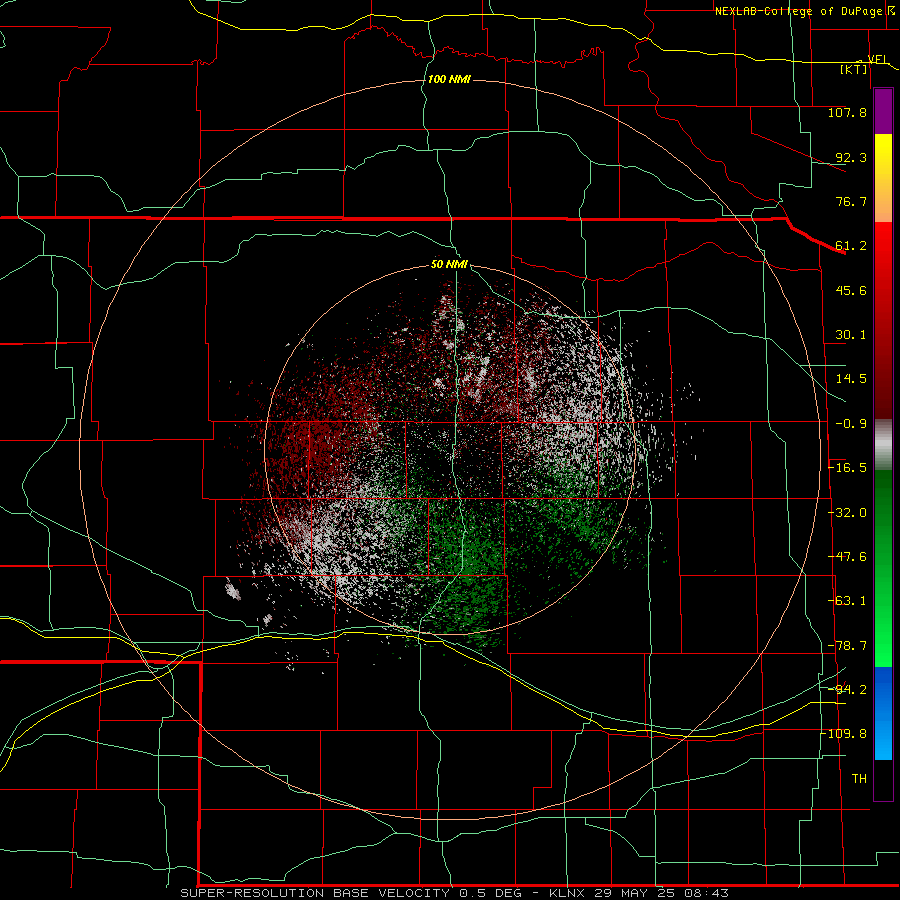The width and height of the screenshot is (900, 900).
Task: Click the VEL [KT] legend heading
Action: (x=863, y=64)
